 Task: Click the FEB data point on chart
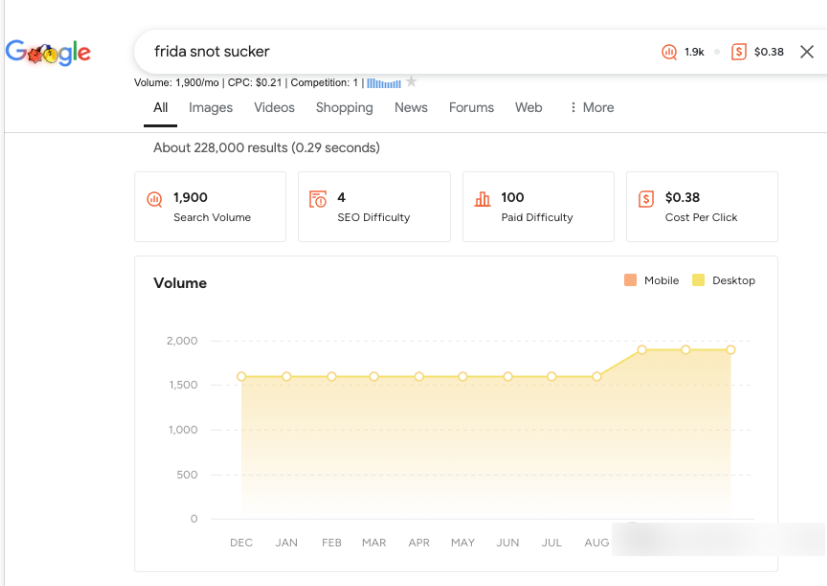pos(331,377)
